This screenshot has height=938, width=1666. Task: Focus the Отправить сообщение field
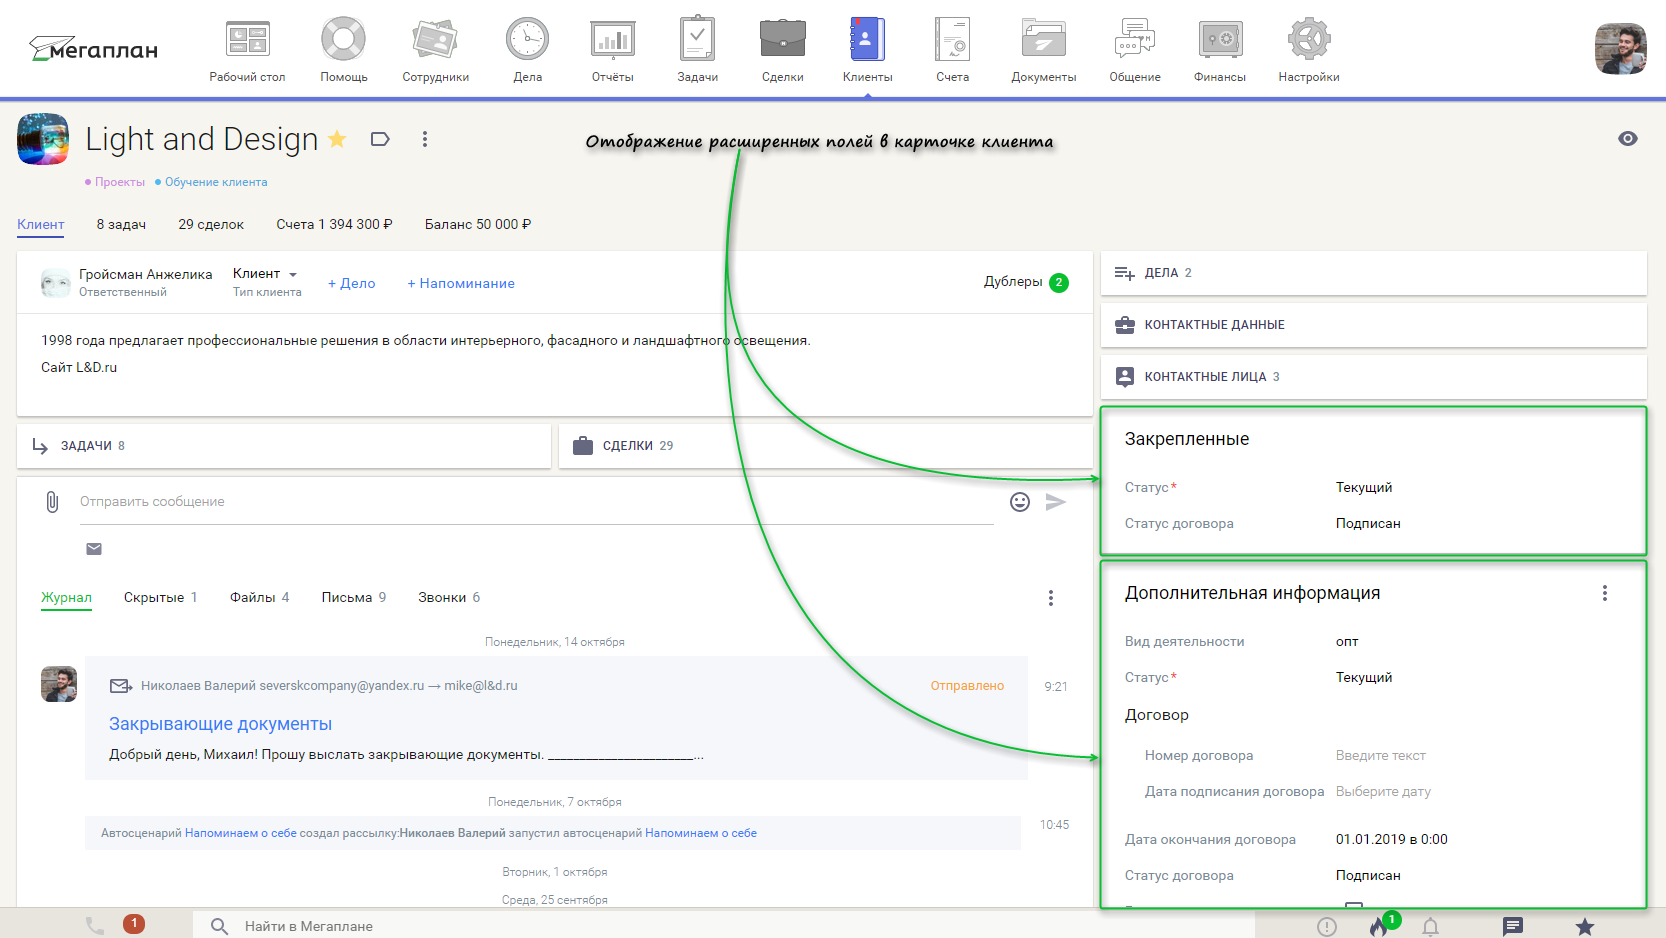tap(537, 502)
